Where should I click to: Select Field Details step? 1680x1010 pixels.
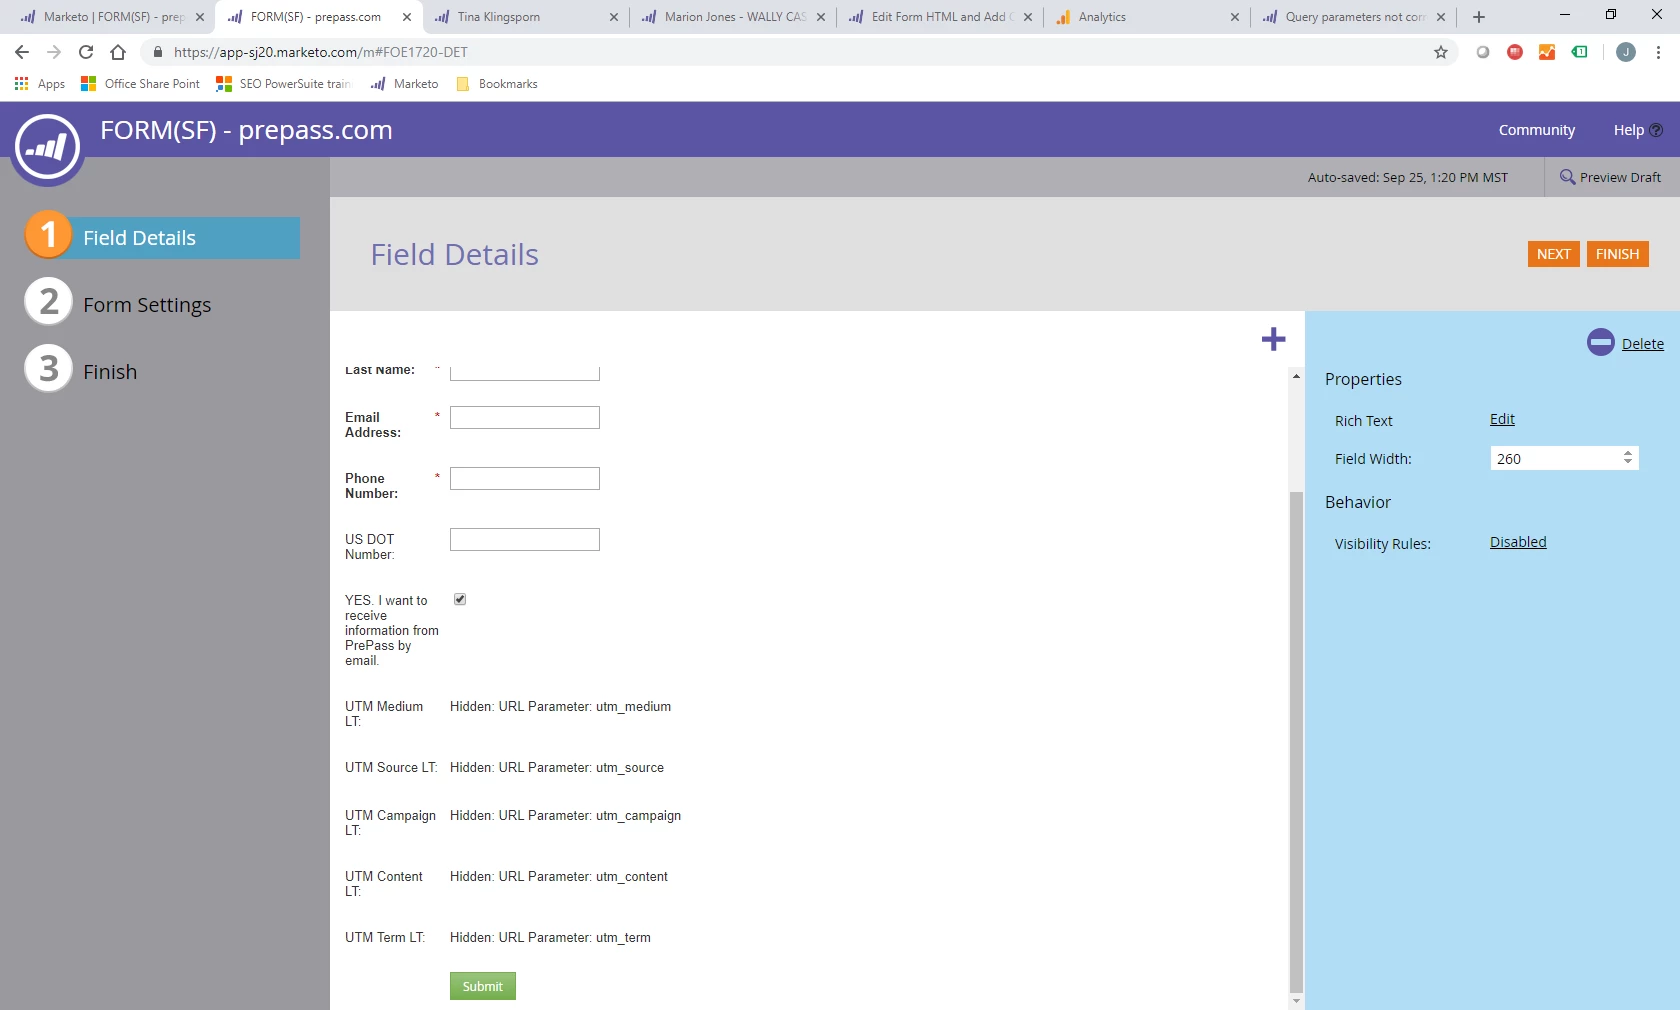coord(162,237)
